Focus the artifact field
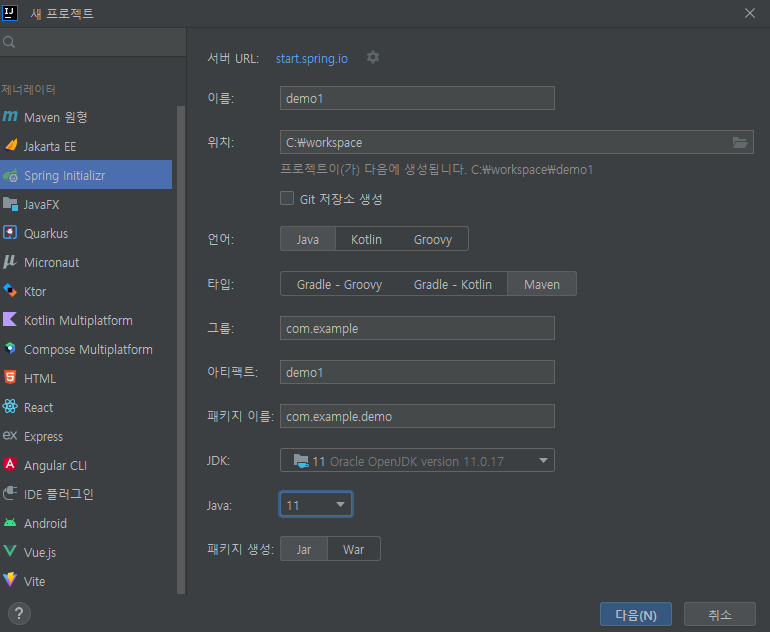This screenshot has width=770, height=632. point(417,372)
